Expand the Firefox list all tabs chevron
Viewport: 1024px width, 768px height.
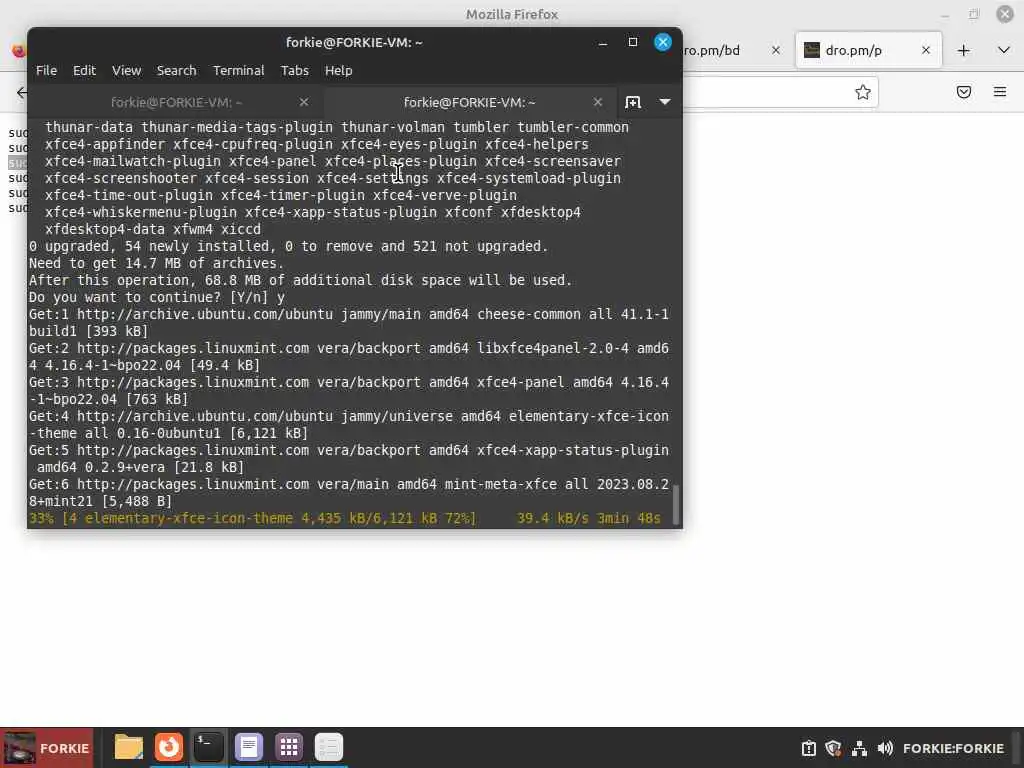(x=1004, y=50)
